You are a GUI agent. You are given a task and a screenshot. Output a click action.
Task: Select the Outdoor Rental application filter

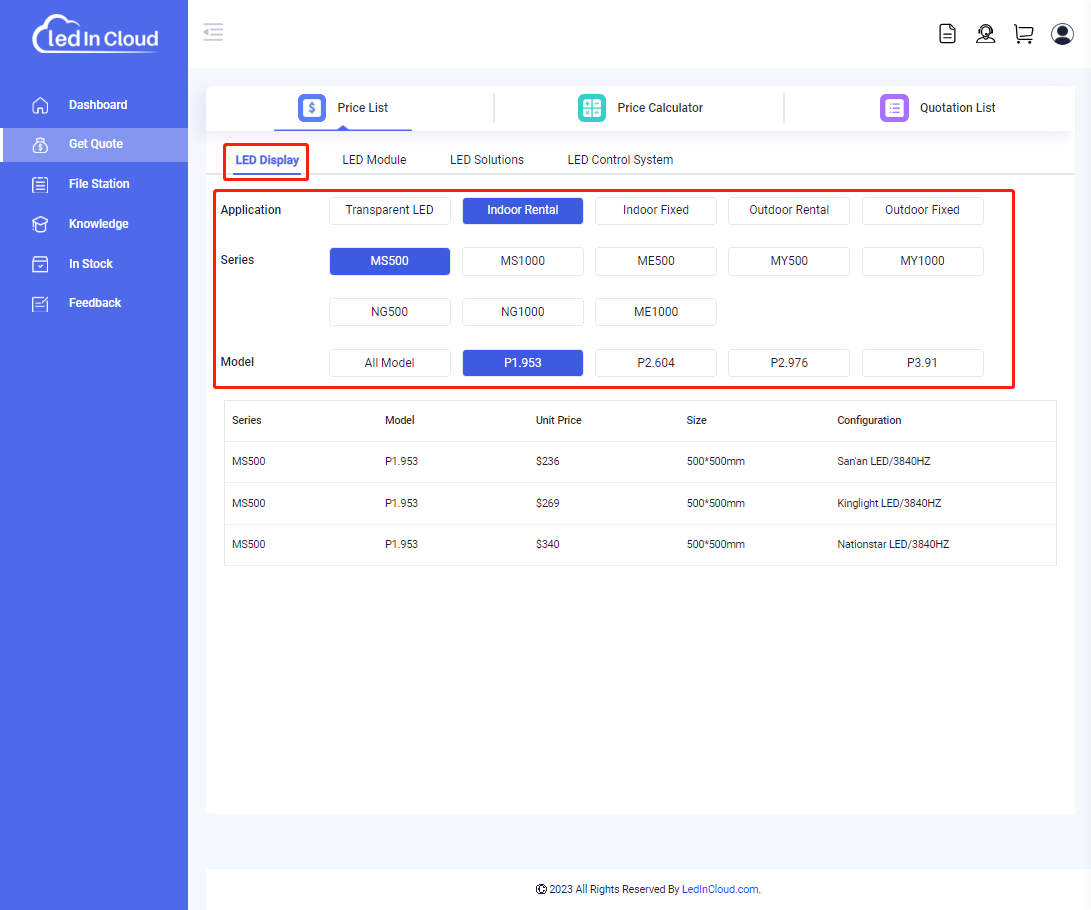pos(789,211)
